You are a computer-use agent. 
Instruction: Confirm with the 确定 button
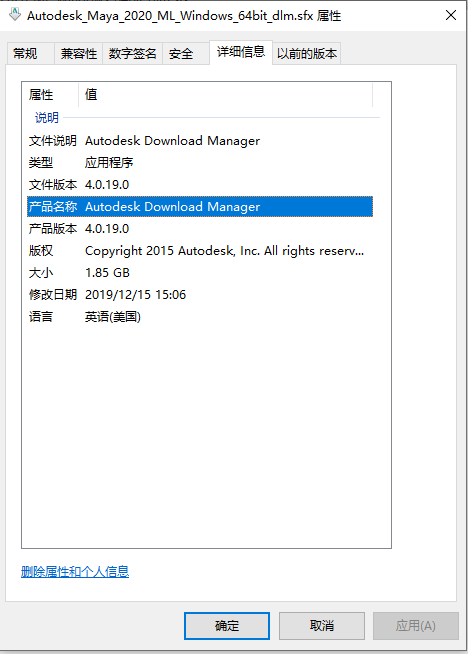pos(227,626)
